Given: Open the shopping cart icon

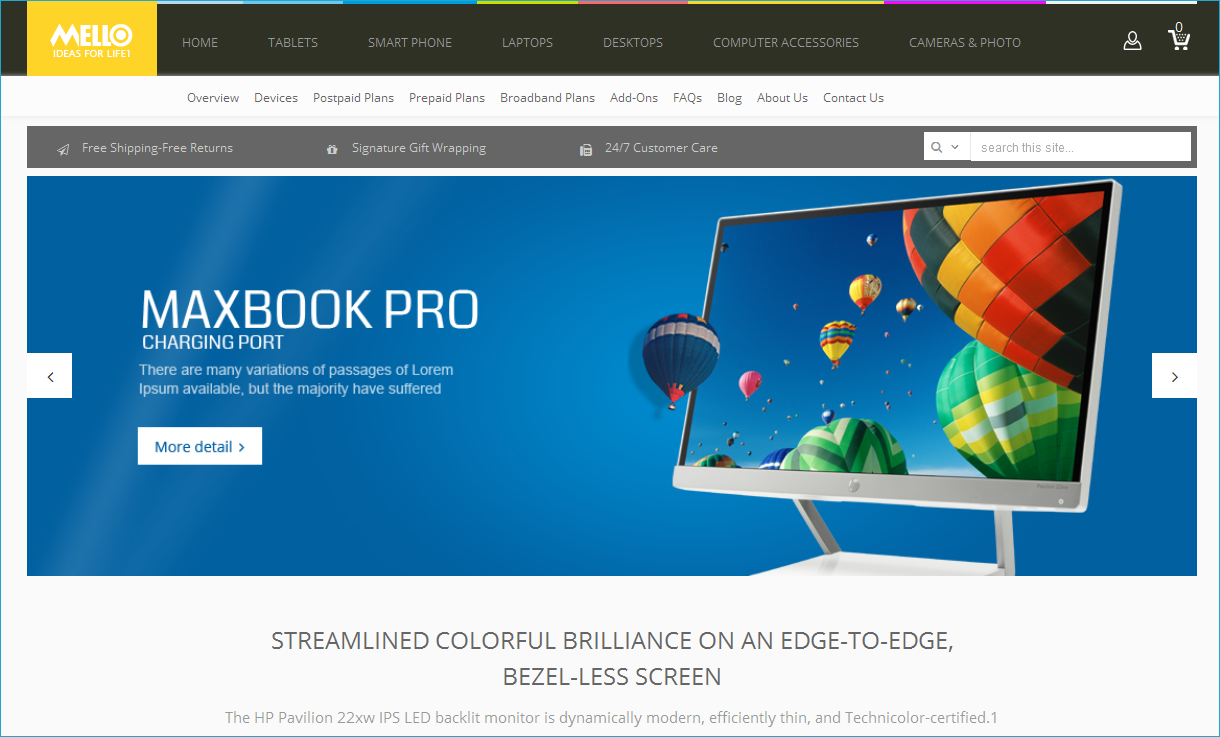Looking at the screenshot, I should 1179,38.
